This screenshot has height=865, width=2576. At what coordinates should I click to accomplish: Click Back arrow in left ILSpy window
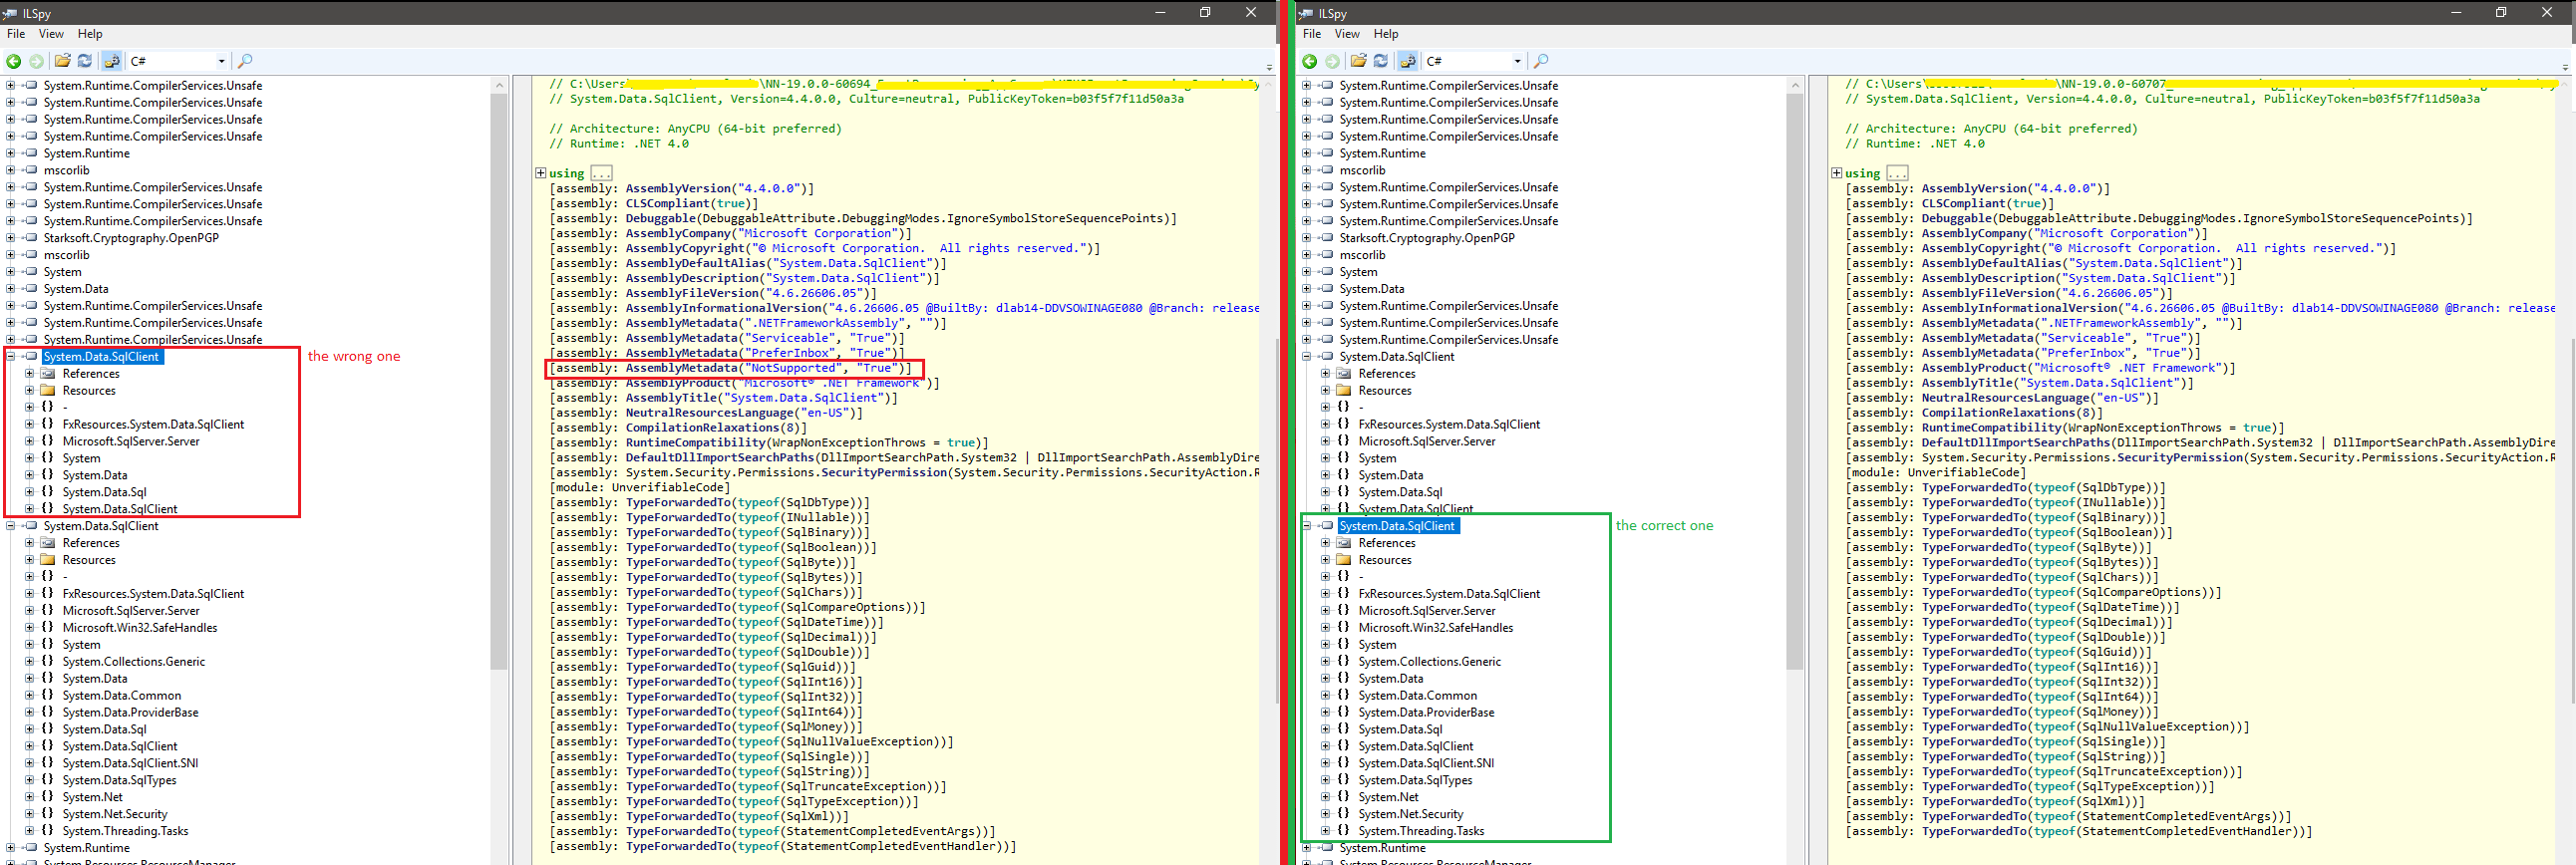[x=13, y=62]
